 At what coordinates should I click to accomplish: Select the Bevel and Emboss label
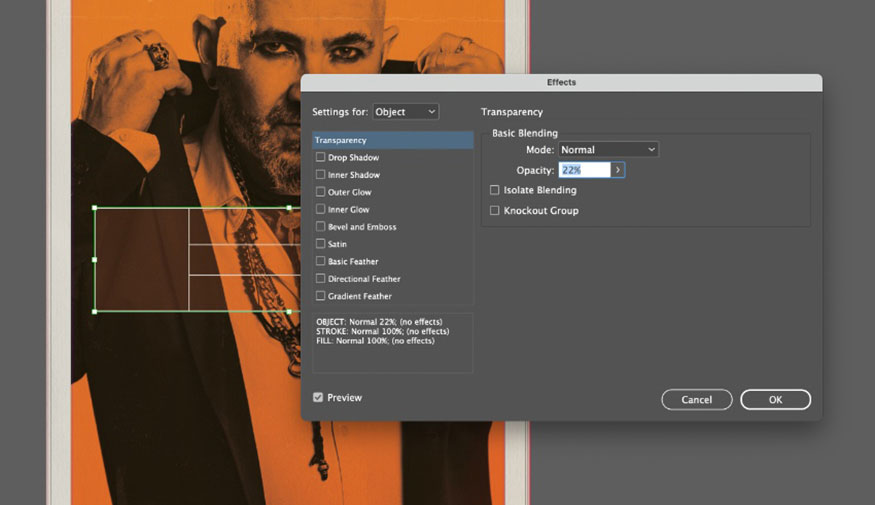[x=362, y=227]
